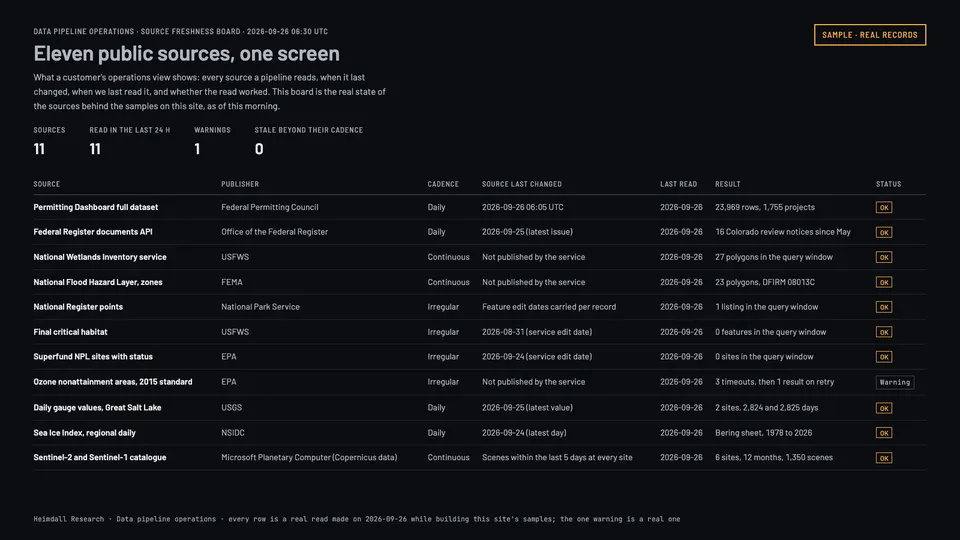Click the Warning status badge for Ozone nonattainment areas
The width and height of the screenshot is (960, 540).
coord(894,382)
